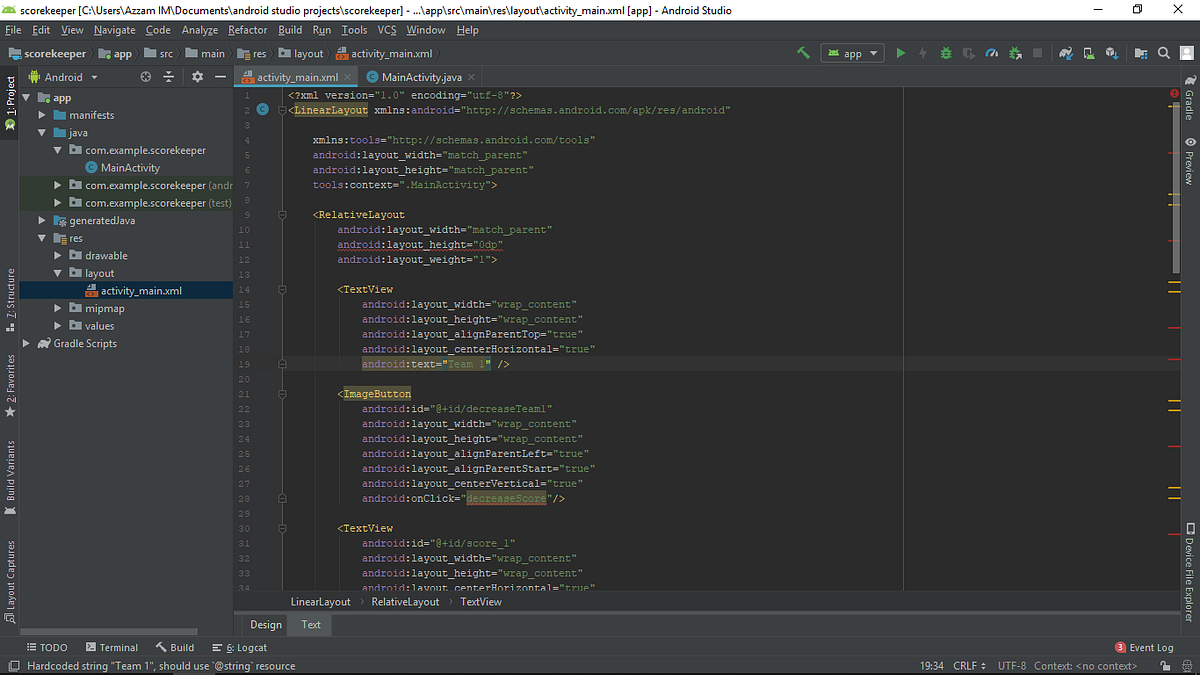This screenshot has height=675, width=1200.
Task: Sync project with Gradle files
Action: click(1063, 52)
